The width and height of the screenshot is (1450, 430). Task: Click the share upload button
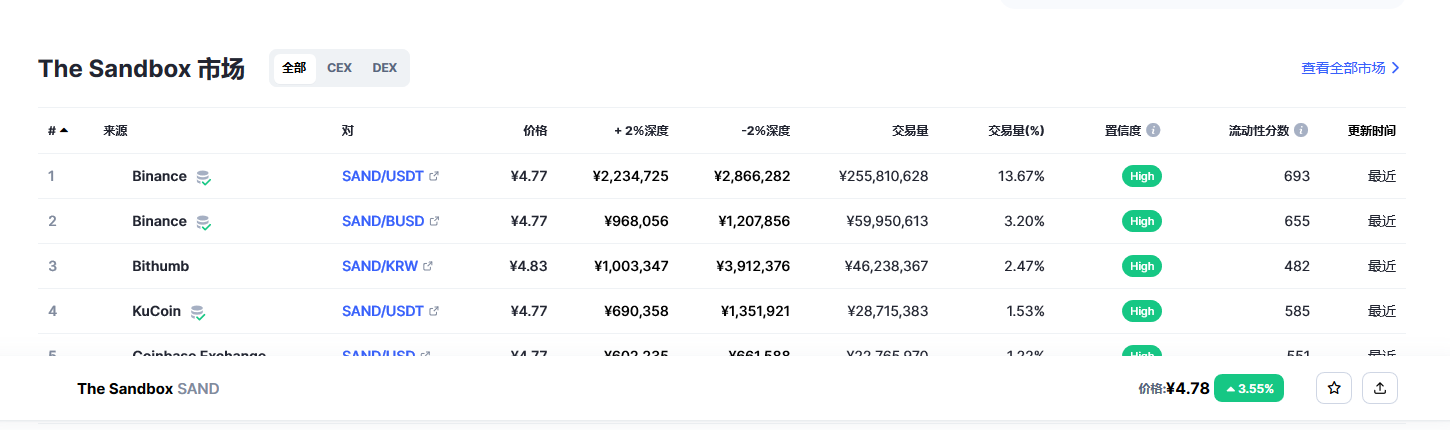pos(1380,388)
